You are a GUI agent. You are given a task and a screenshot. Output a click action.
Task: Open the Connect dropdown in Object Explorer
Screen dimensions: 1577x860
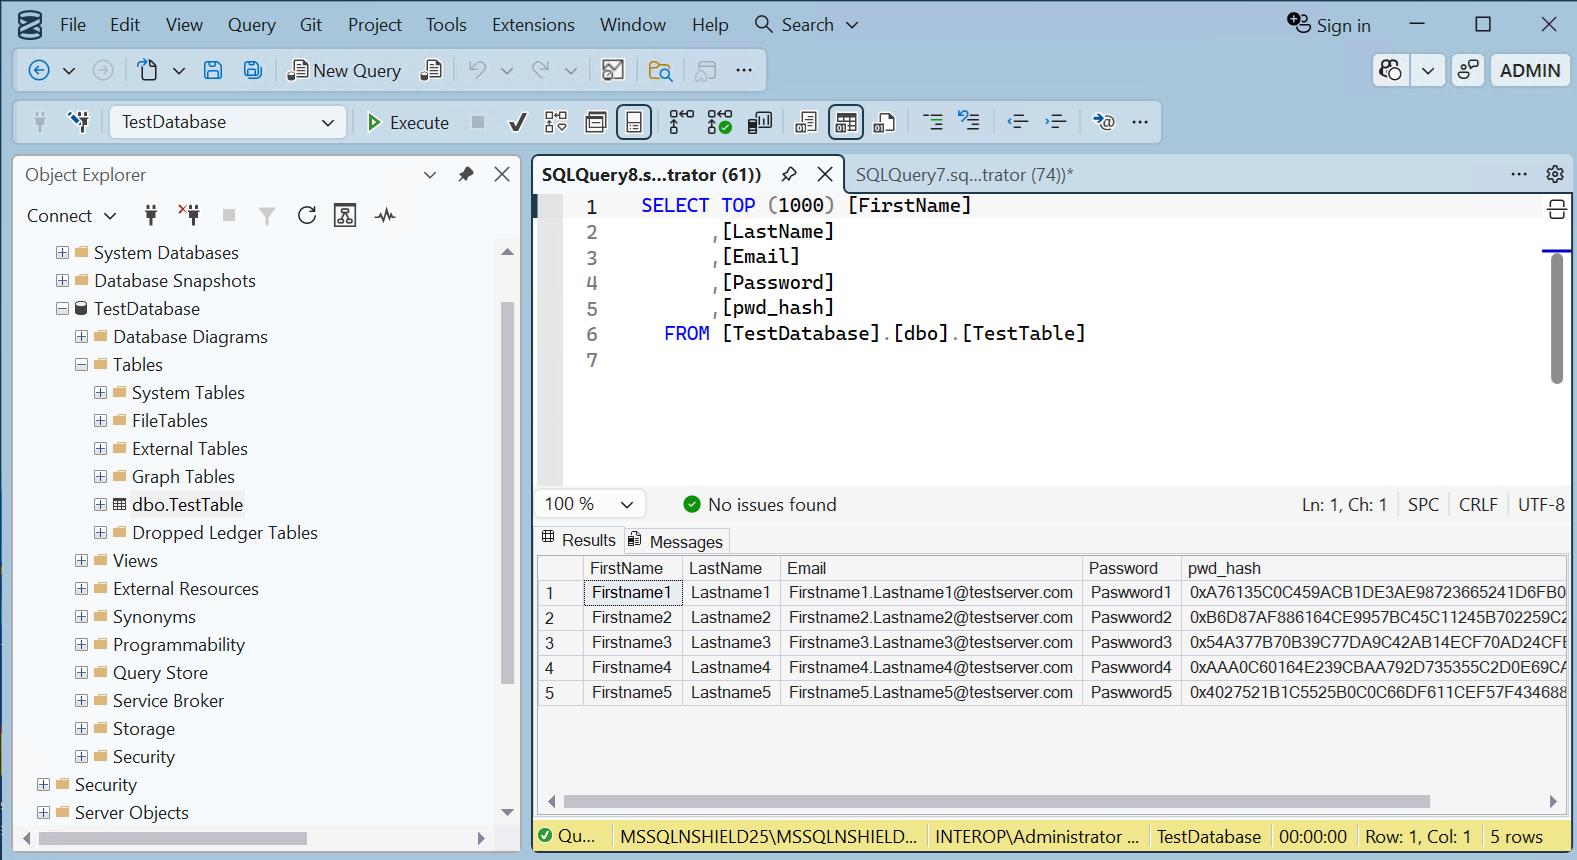click(71, 215)
